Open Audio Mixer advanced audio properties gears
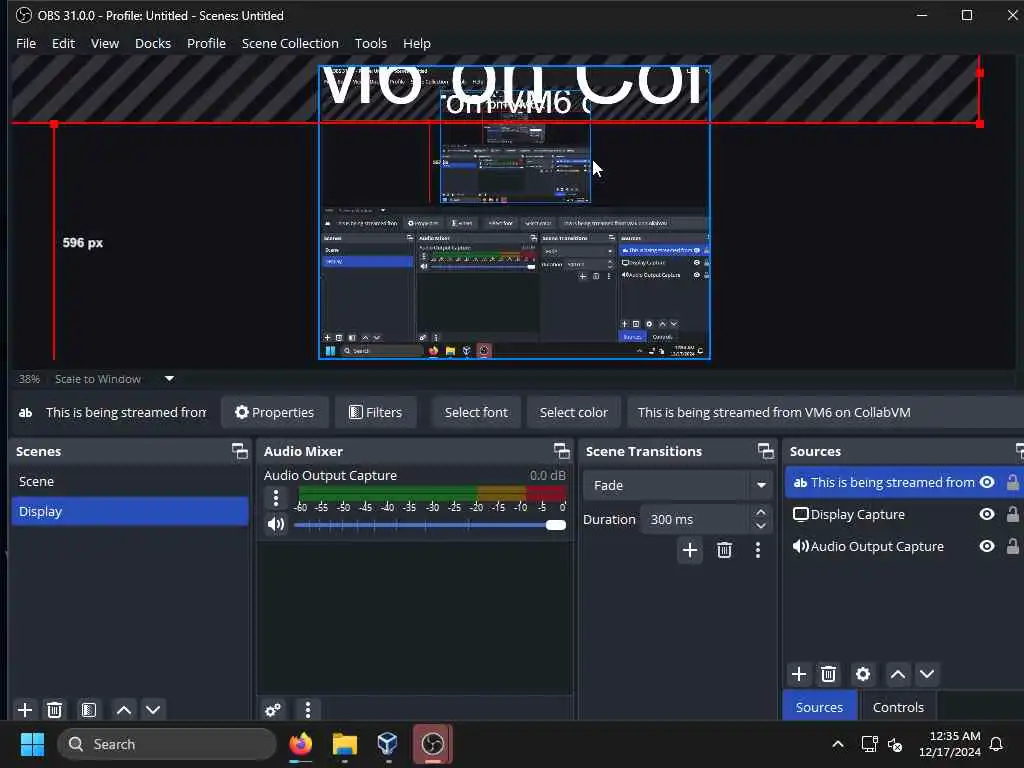This screenshot has height=768, width=1024. click(x=273, y=709)
